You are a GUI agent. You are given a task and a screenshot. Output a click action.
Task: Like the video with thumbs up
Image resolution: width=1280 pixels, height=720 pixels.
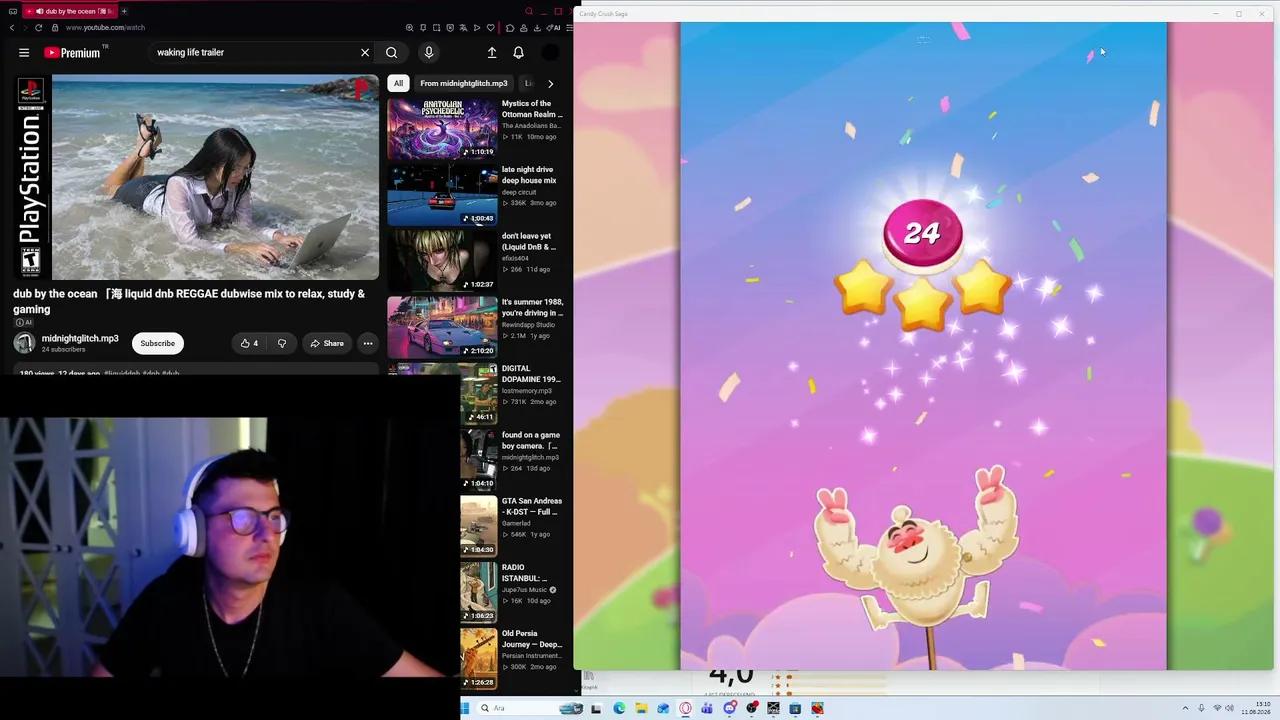click(x=249, y=344)
